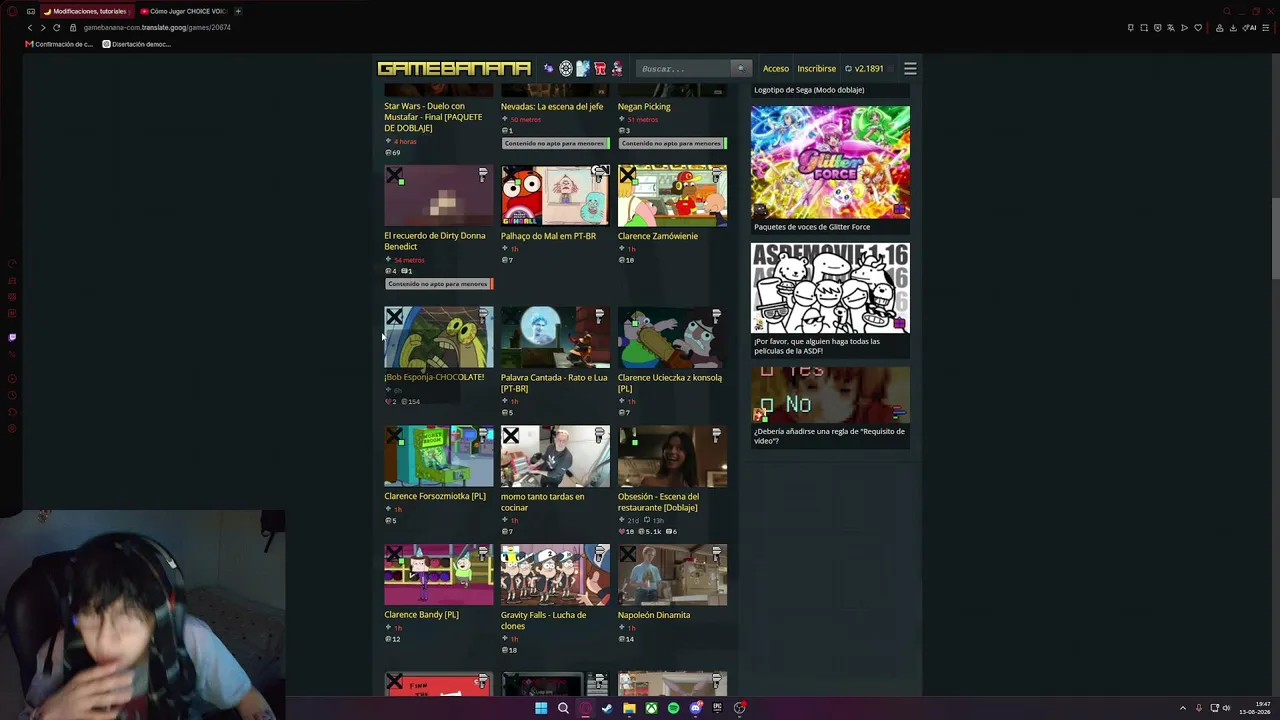Open El recuerdo de Dirty Donna Benedict thumbnail
1280x720 pixels.
(x=439, y=196)
